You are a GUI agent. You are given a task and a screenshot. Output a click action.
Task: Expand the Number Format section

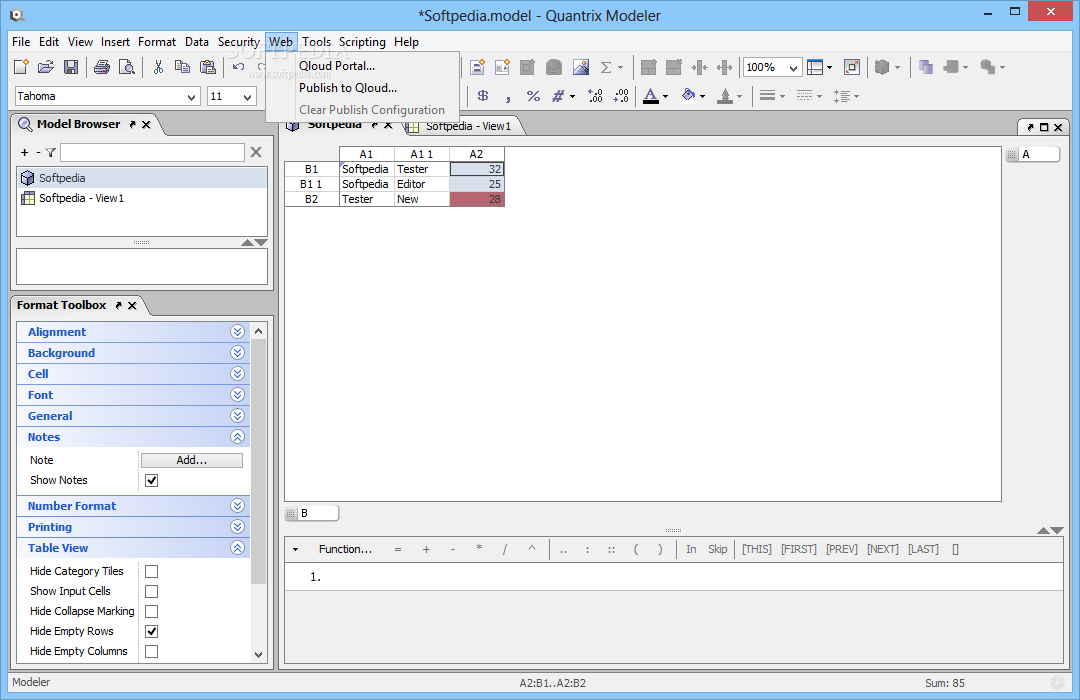click(x=237, y=506)
